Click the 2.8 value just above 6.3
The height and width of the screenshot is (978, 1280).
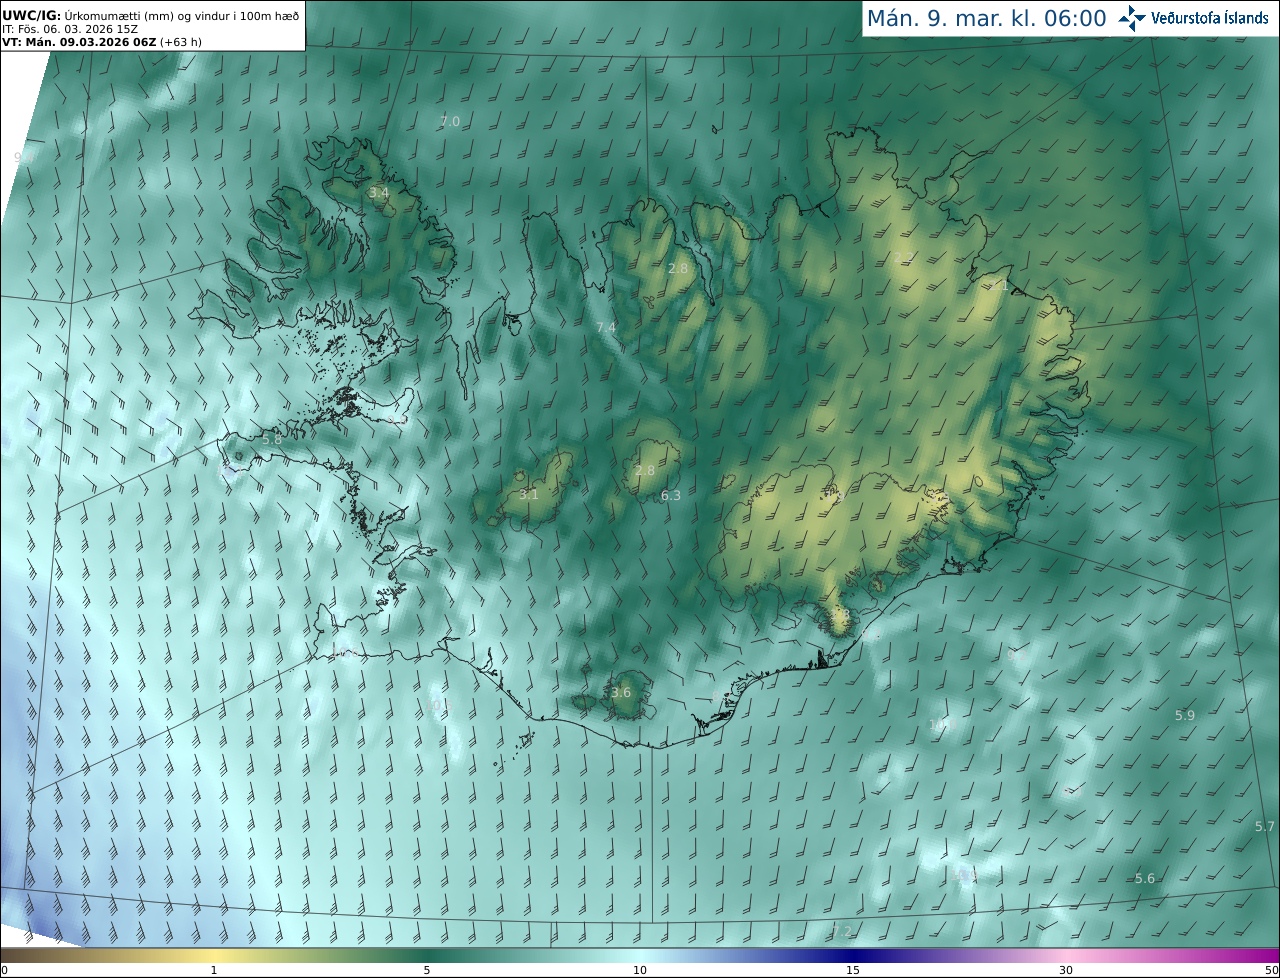point(645,470)
